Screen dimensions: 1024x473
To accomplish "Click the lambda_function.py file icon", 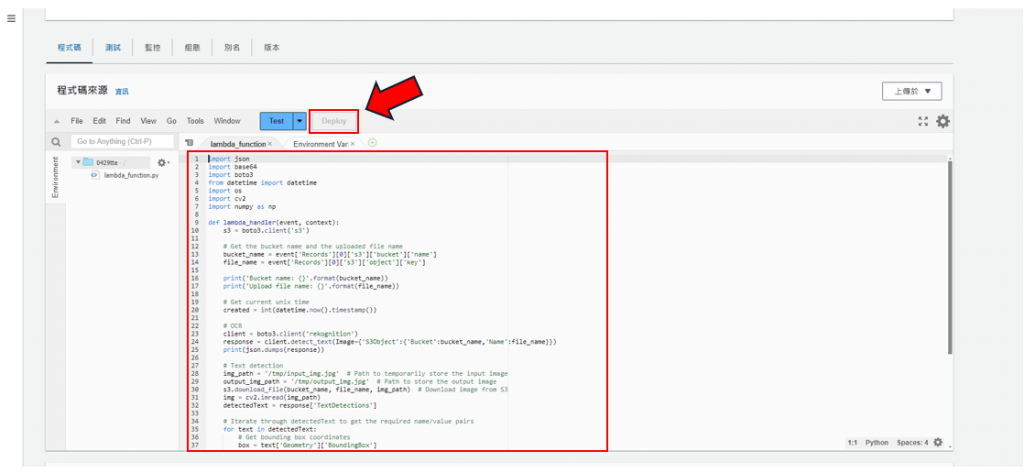I will click(x=95, y=176).
